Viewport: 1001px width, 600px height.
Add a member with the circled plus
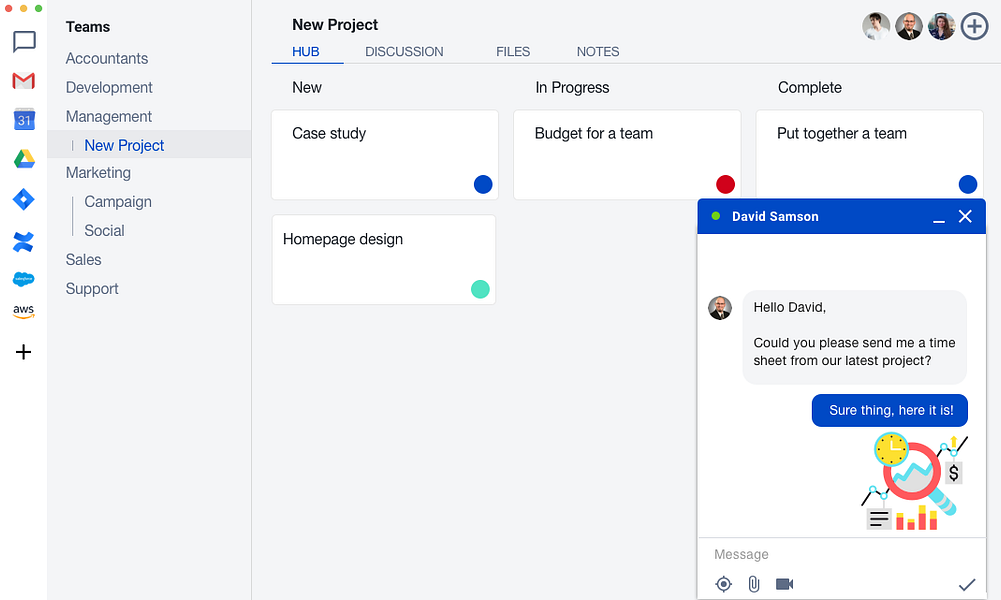point(974,27)
